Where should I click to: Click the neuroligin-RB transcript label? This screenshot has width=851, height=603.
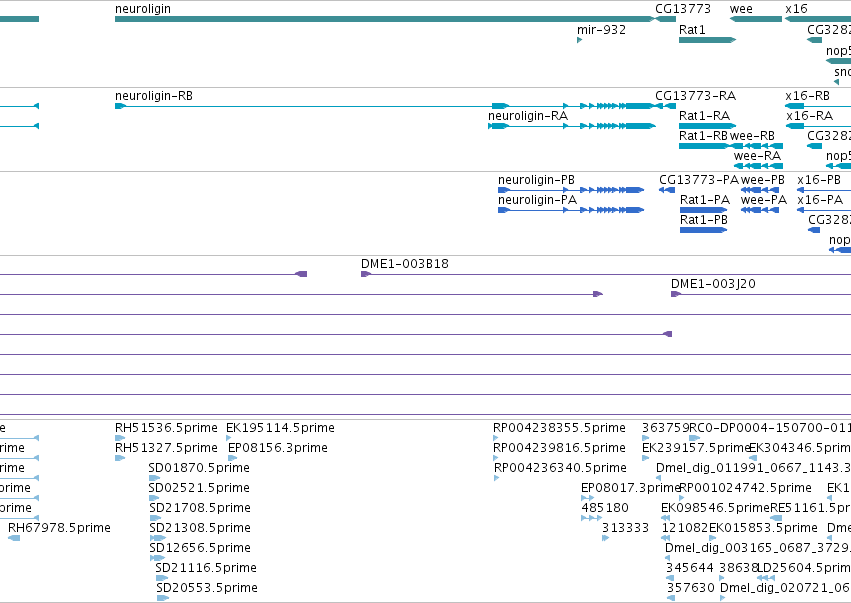point(154,96)
